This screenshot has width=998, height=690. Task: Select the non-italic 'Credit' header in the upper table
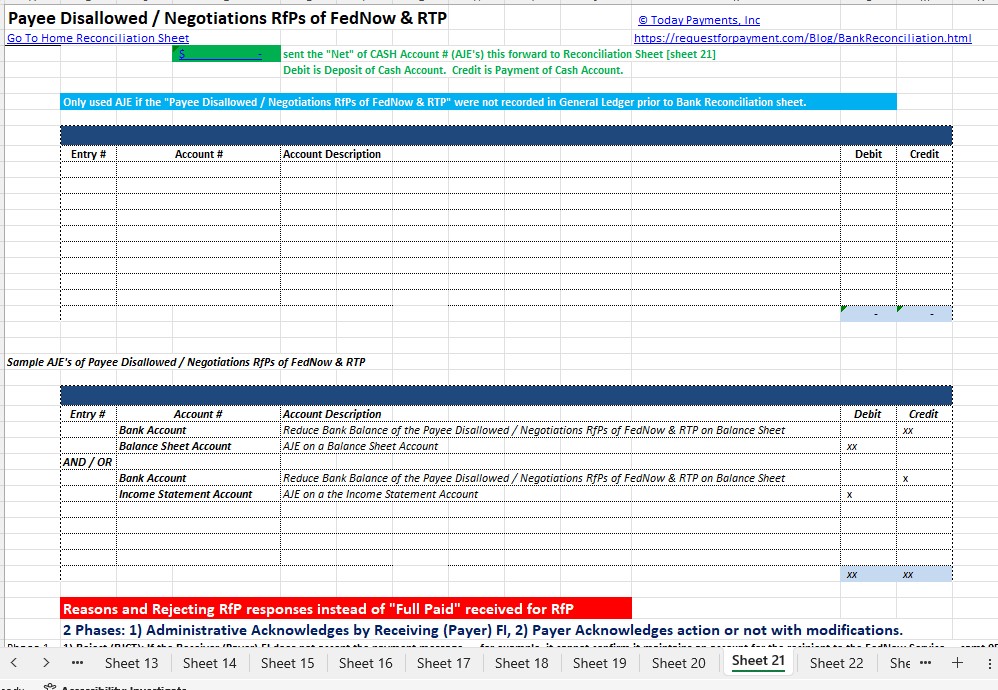924,154
